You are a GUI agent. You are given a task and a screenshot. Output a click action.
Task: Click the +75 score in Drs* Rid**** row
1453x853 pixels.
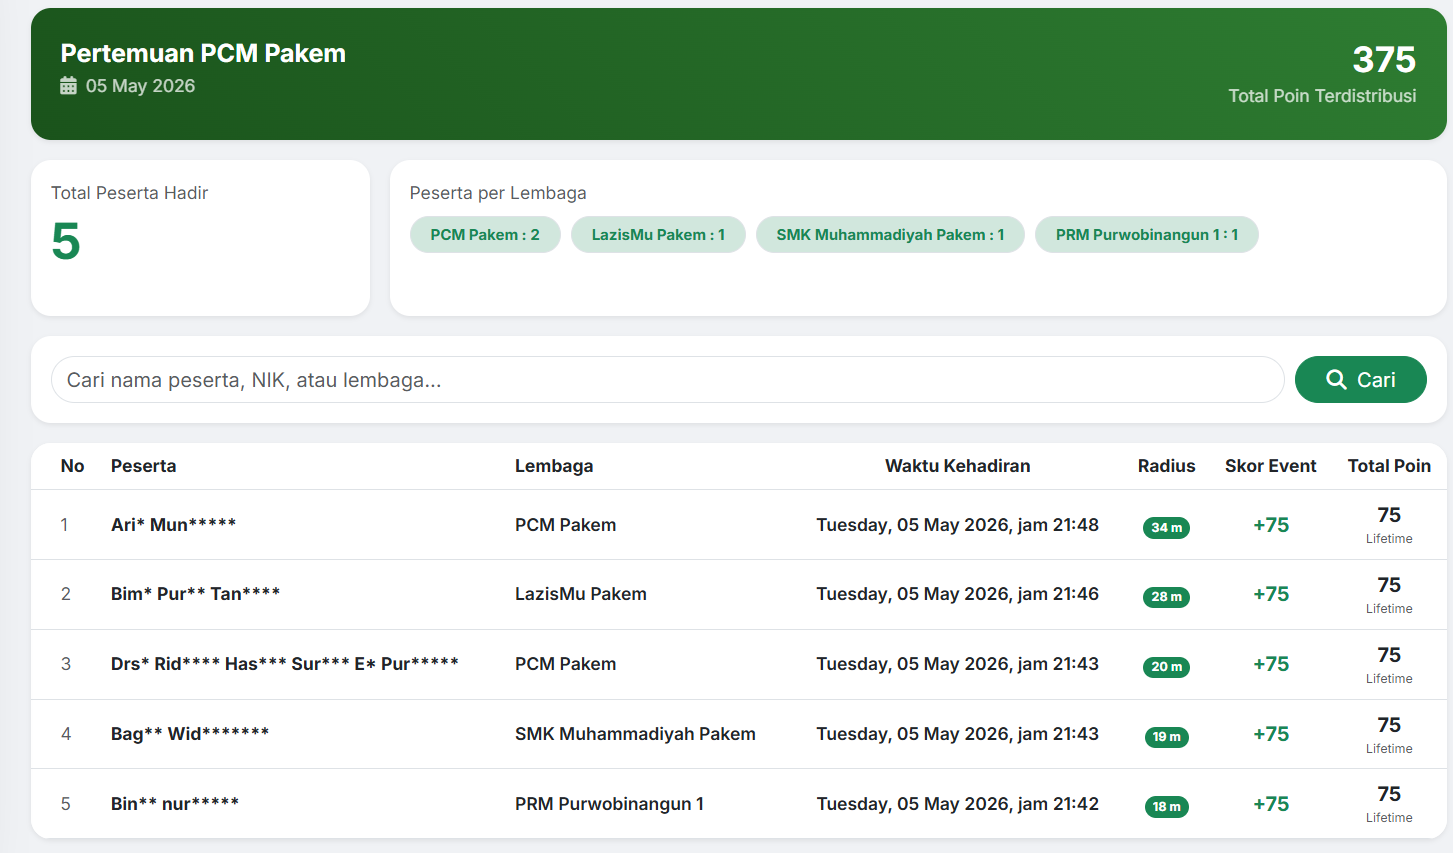tap(1271, 664)
